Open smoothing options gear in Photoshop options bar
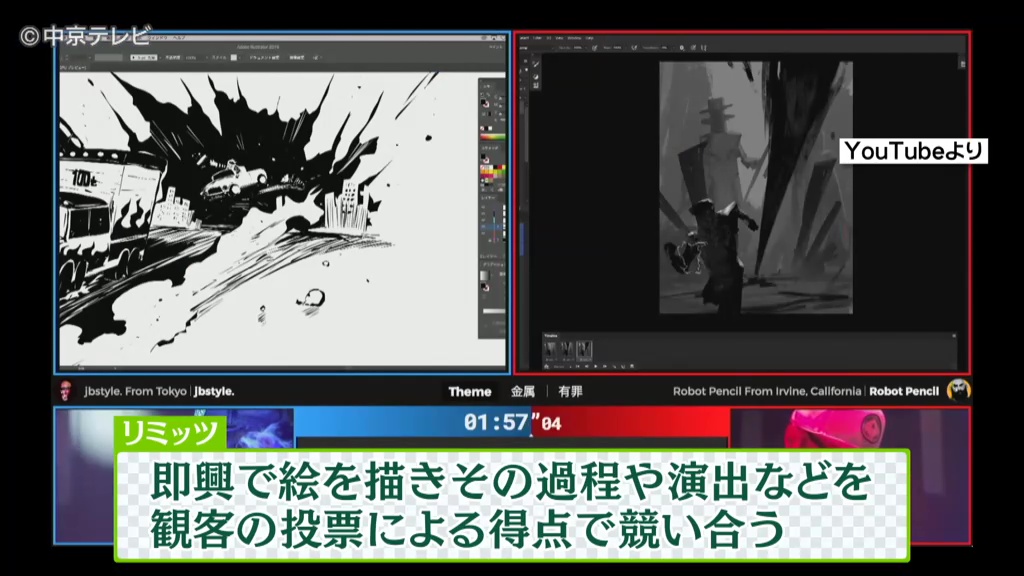 point(682,48)
